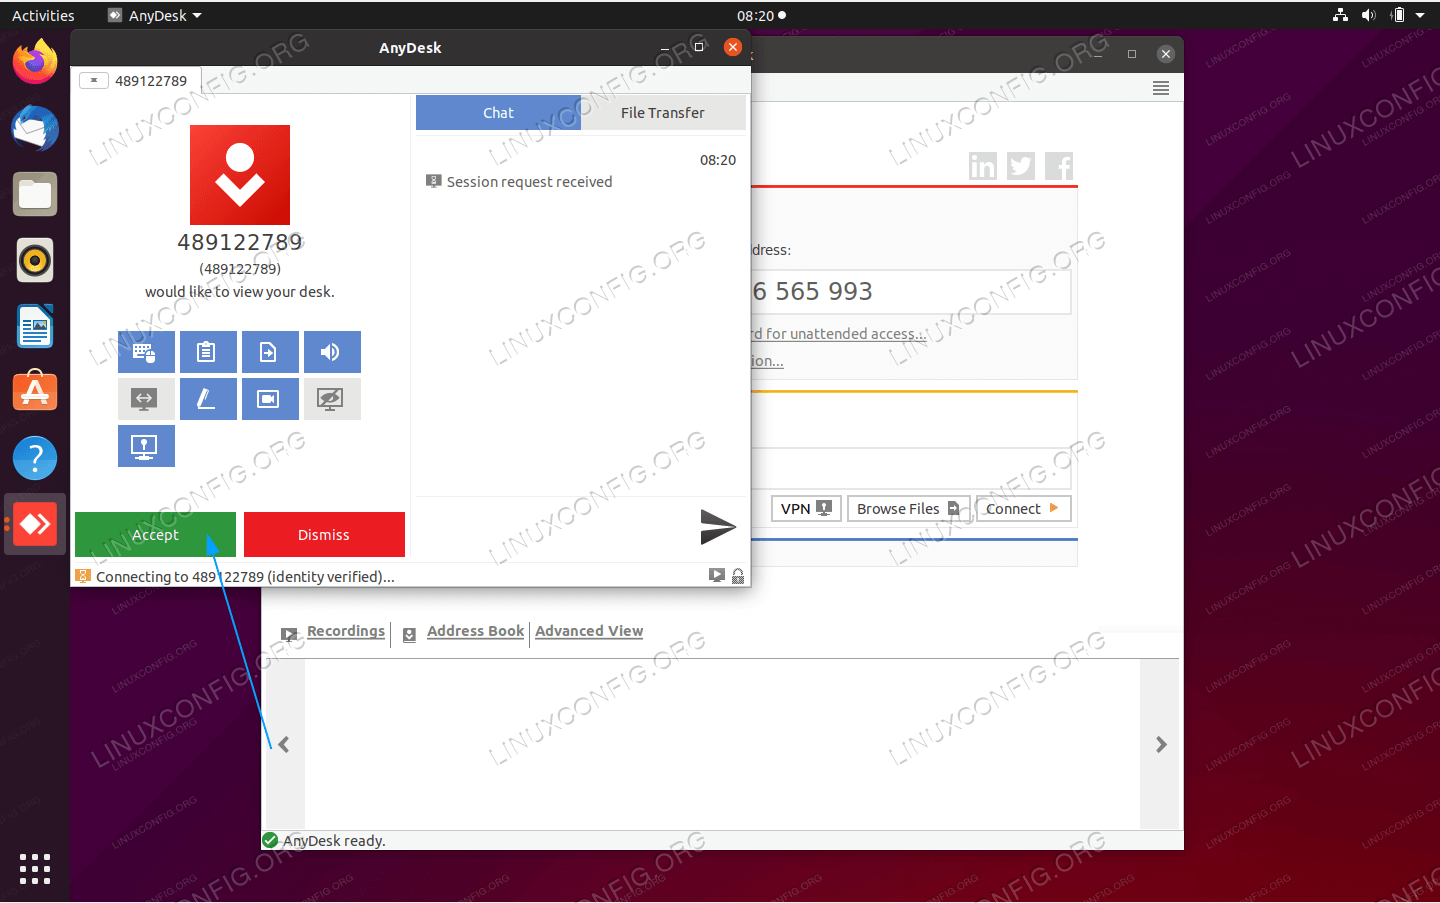Click the green ready checkmark status icon

tap(270, 840)
